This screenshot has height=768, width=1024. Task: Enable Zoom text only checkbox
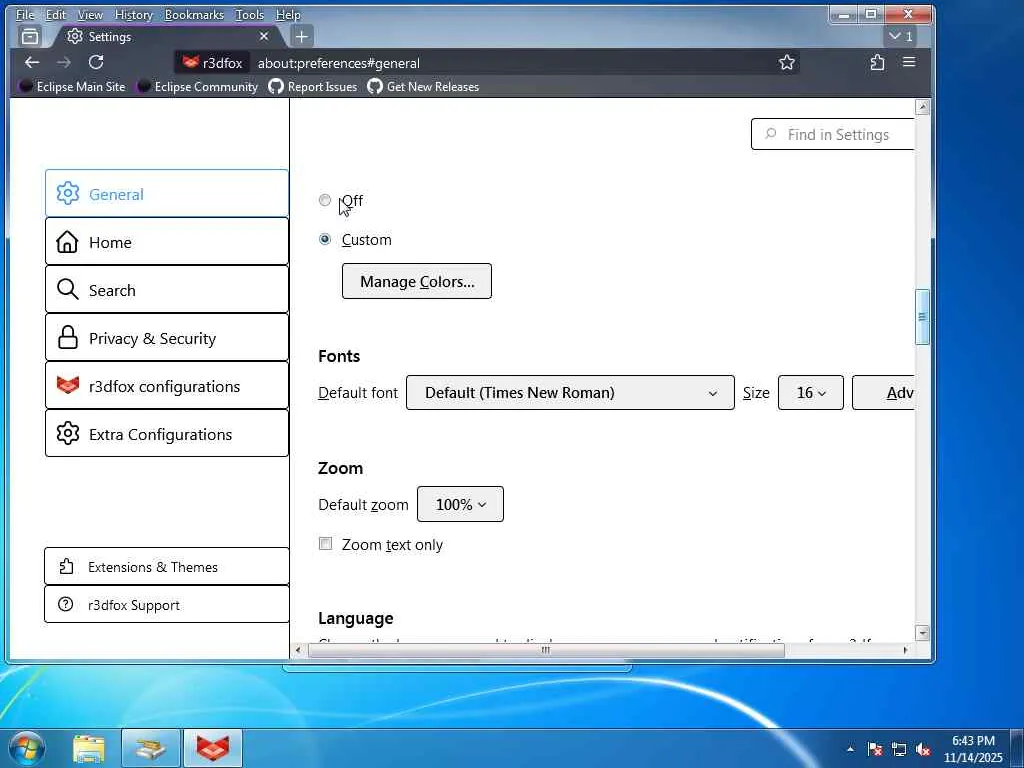click(325, 543)
